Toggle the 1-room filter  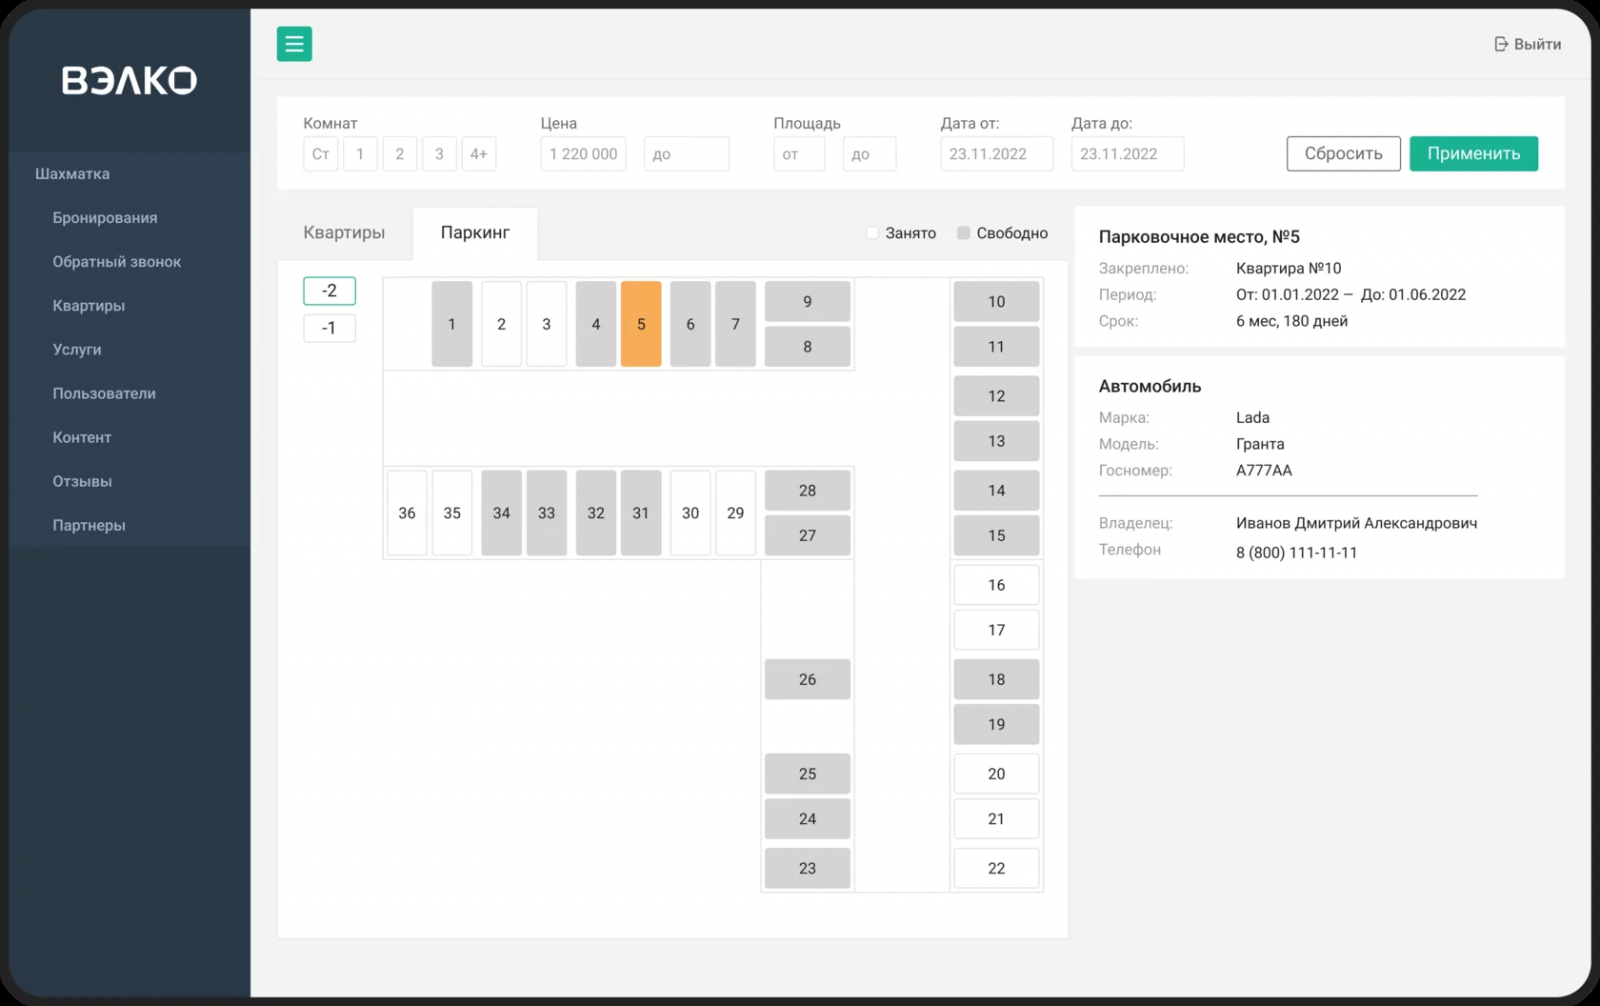pos(360,154)
